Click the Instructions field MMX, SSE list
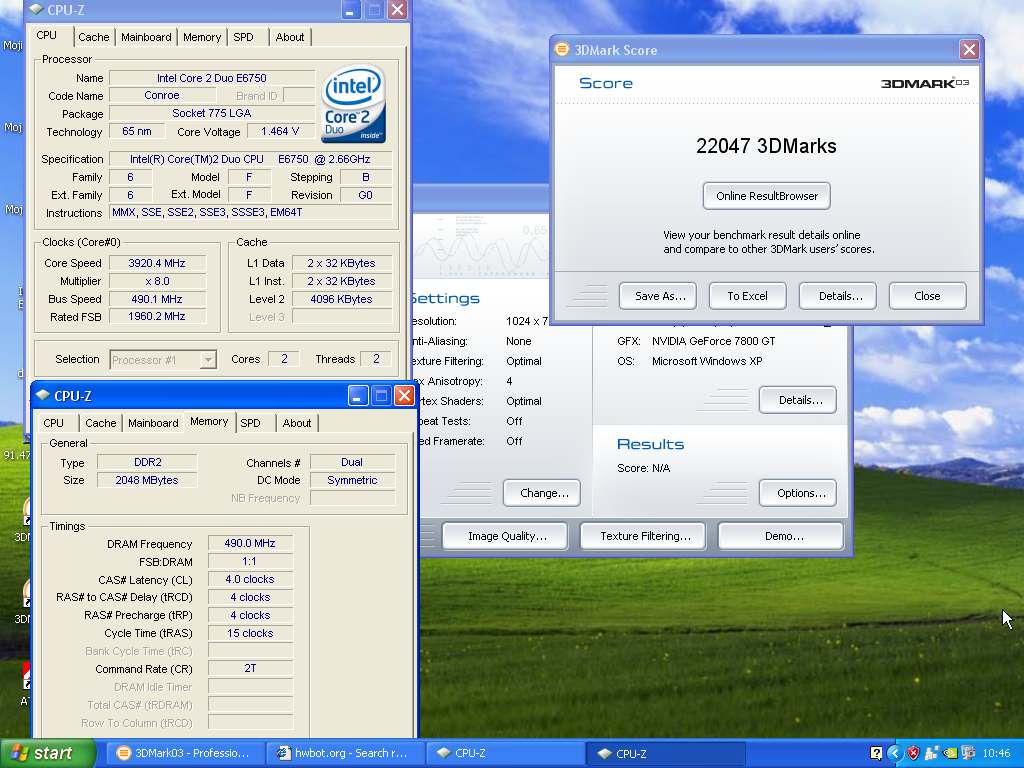1024x768 pixels. [x=251, y=212]
